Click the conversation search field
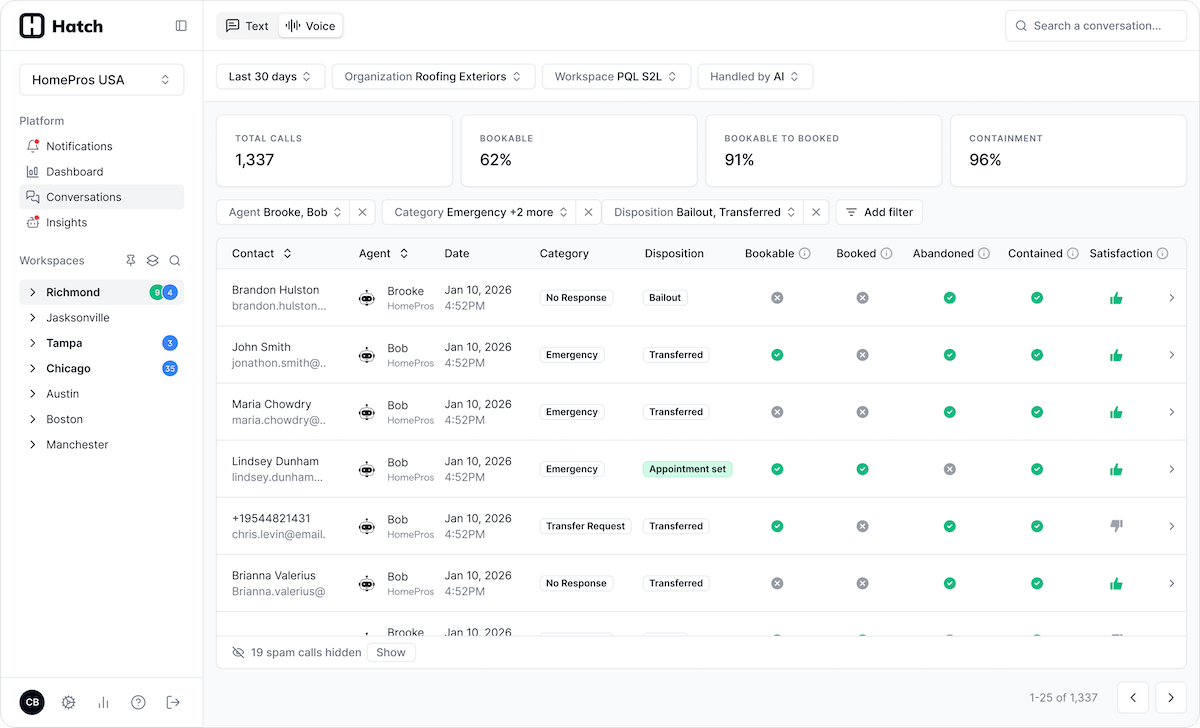The width and height of the screenshot is (1200, 728). pyautogui.click(x=1096, y=25)
